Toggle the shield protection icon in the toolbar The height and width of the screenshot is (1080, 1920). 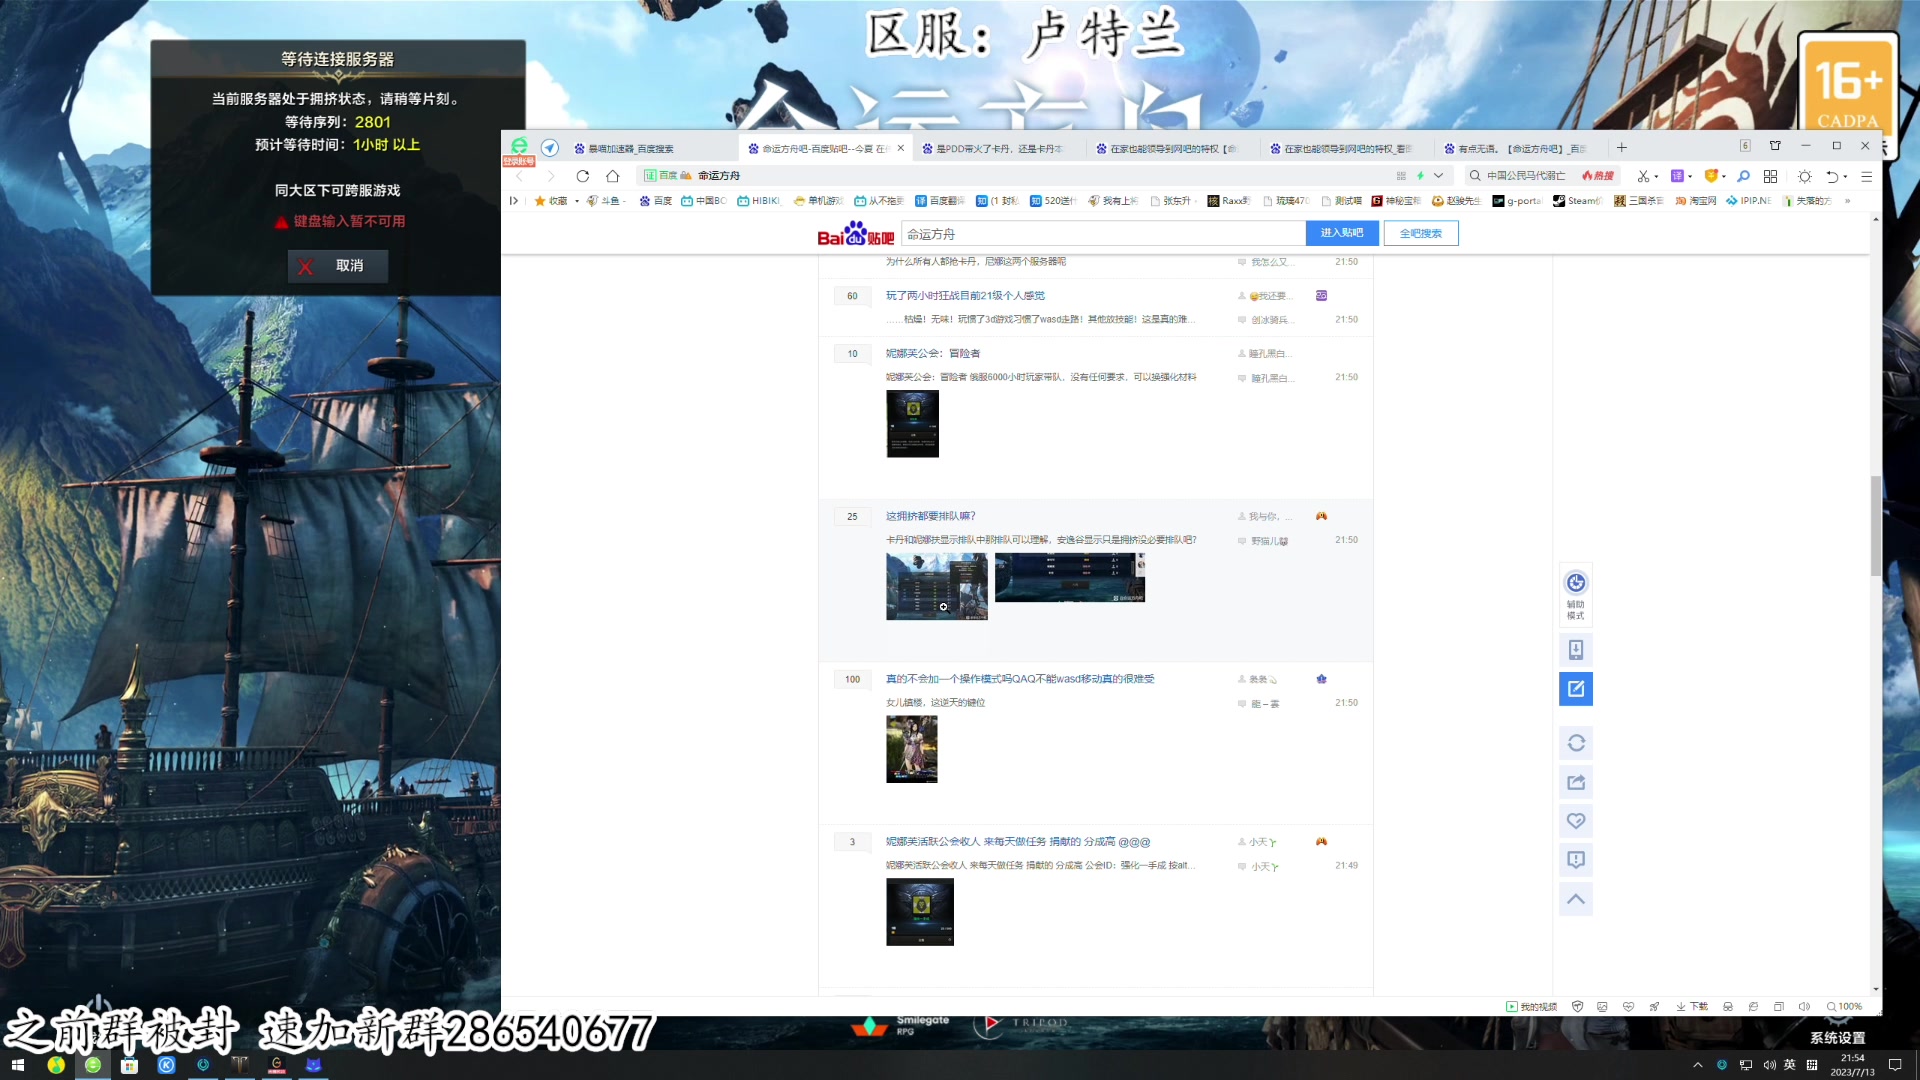[1712, 176]
